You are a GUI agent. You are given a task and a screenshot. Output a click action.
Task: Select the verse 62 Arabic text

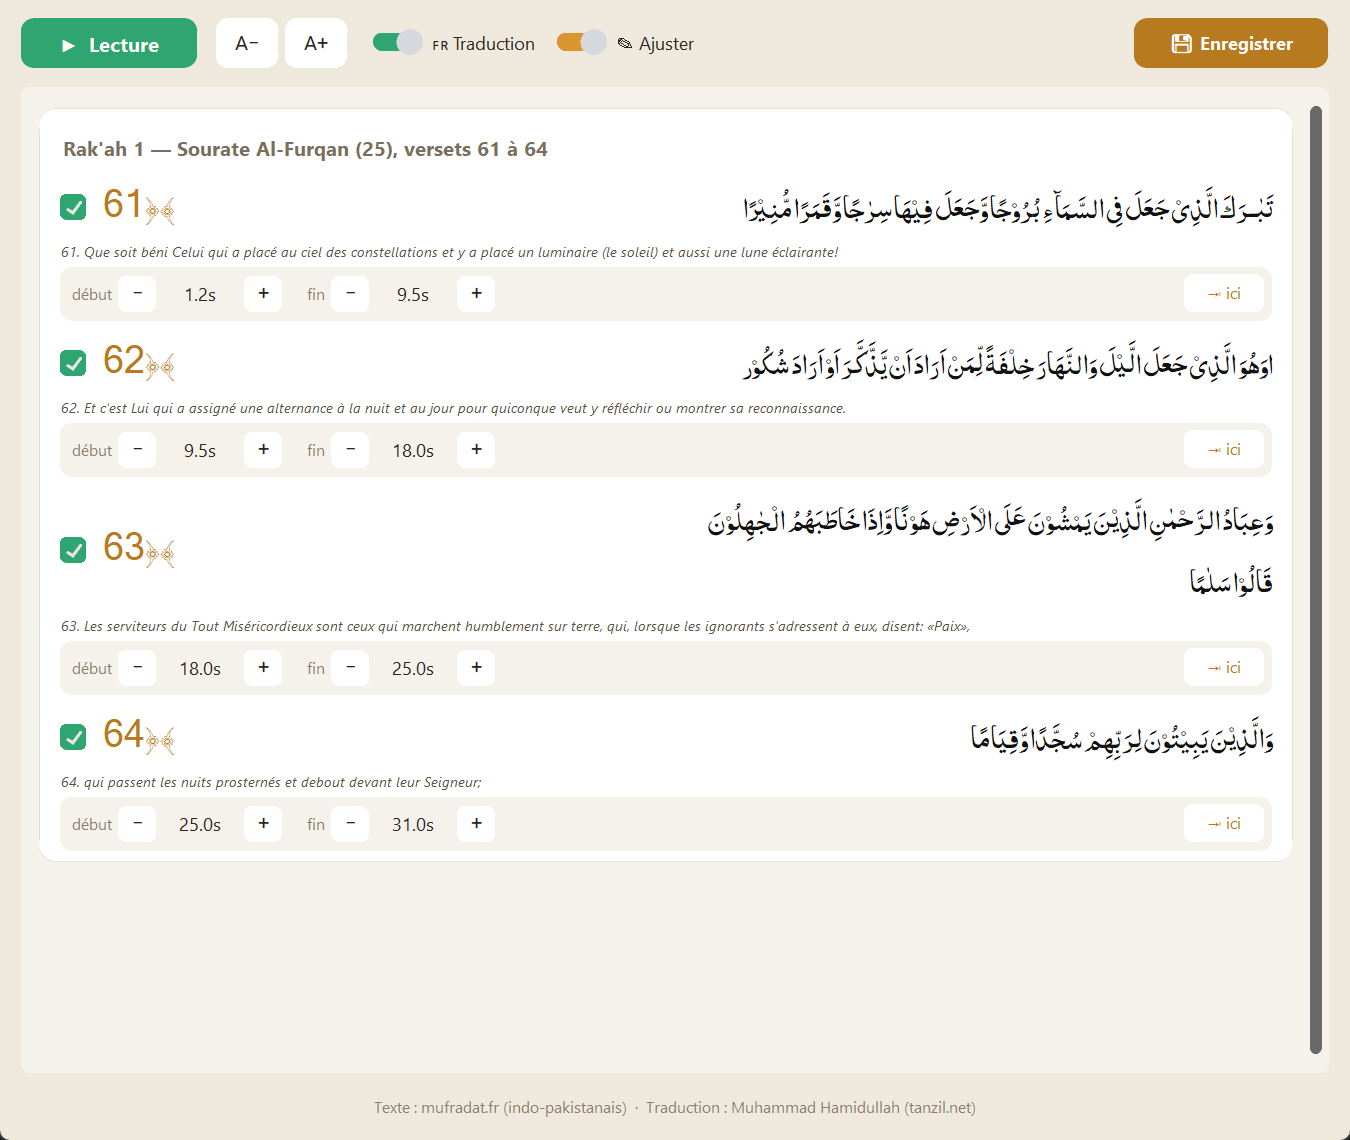[1008, 364]
